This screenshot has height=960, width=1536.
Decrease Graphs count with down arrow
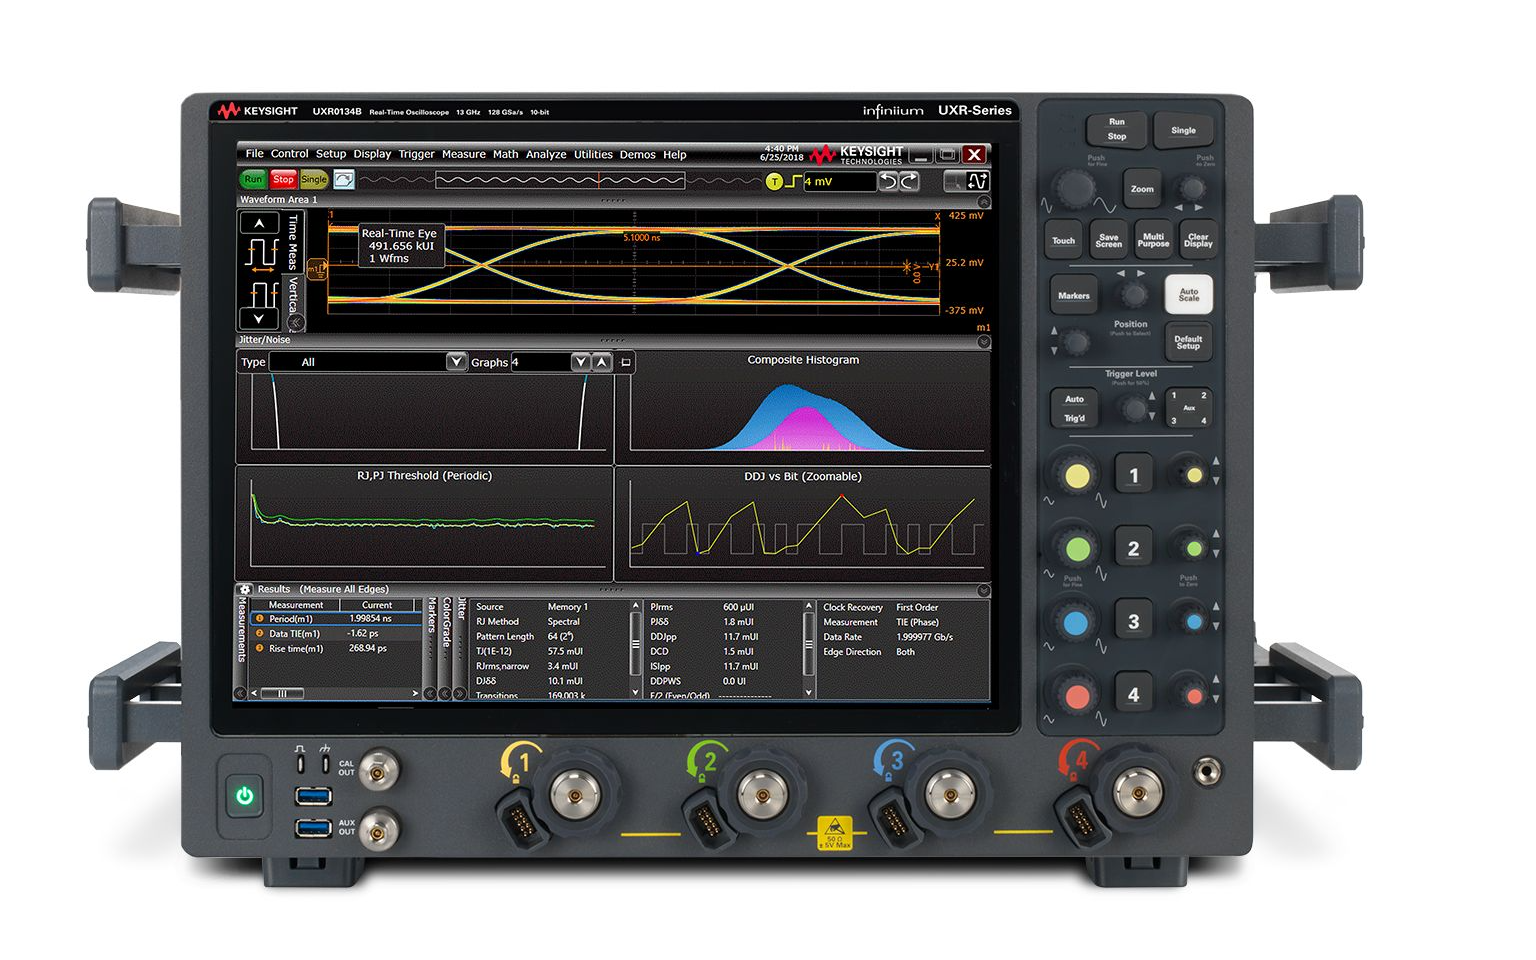pyautogui.click(x=580, y=362)
